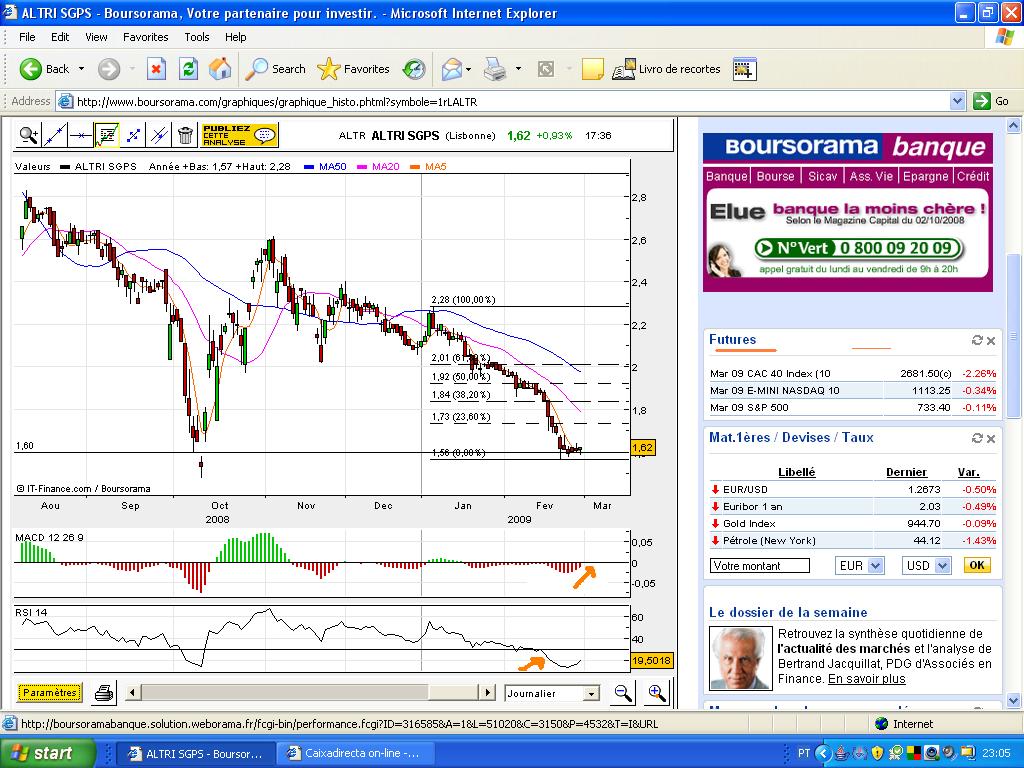1024x768 pixels.
Task: Open the File menu
Action: pos(27,37)
